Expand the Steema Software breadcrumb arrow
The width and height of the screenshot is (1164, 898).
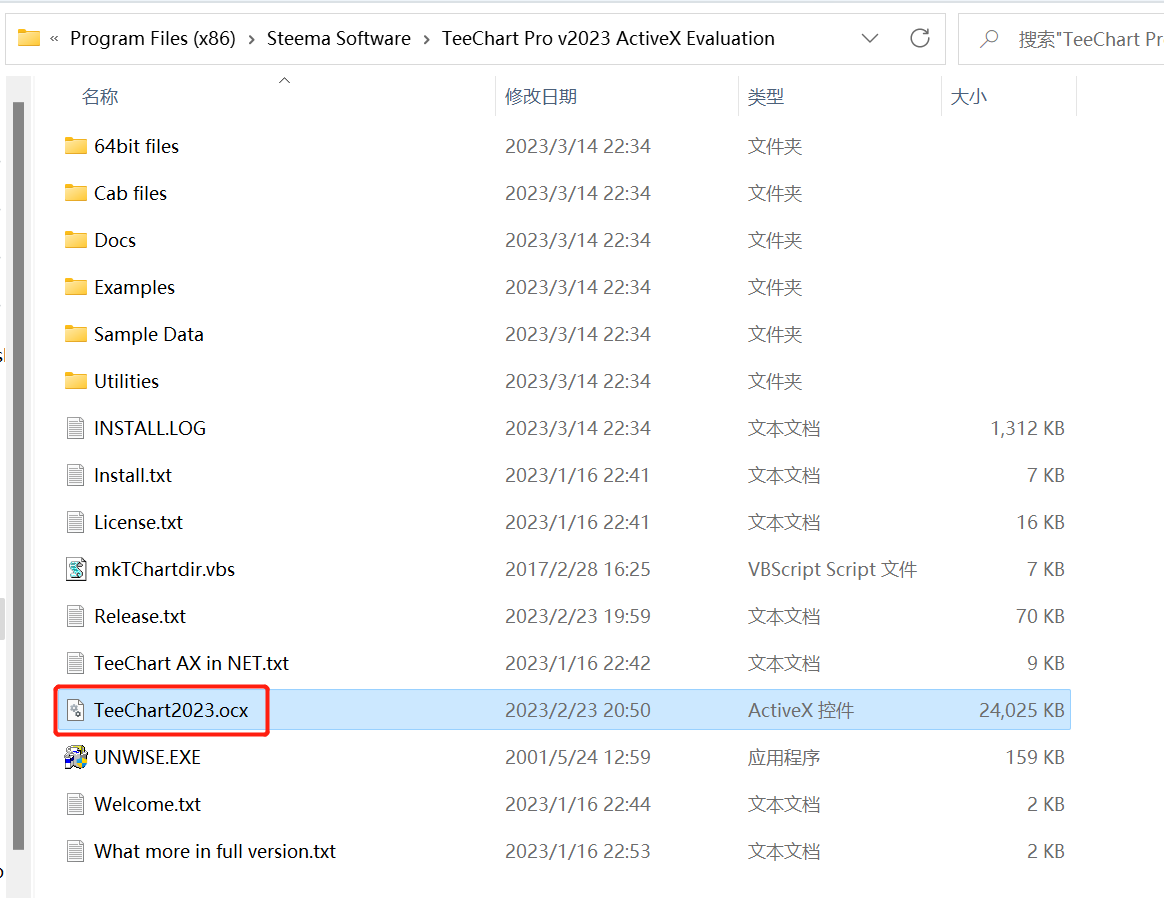(426, 39)
